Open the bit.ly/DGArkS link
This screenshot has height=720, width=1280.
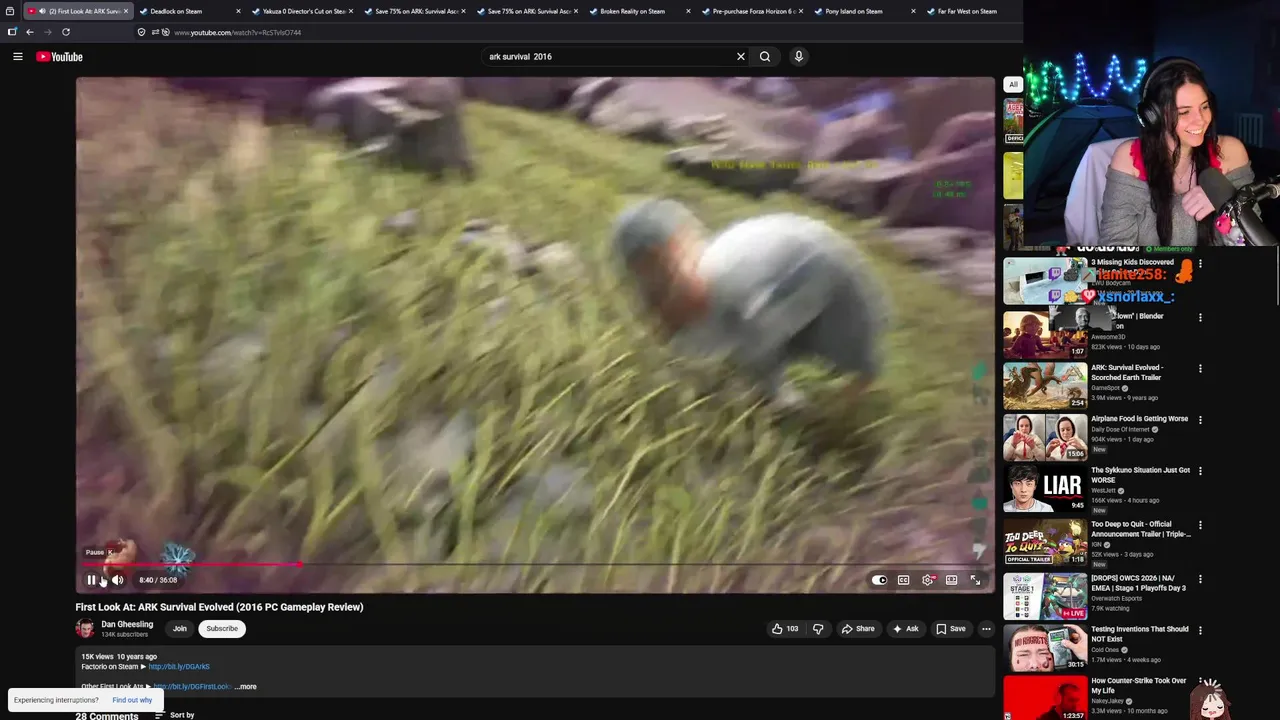(179, 667)
